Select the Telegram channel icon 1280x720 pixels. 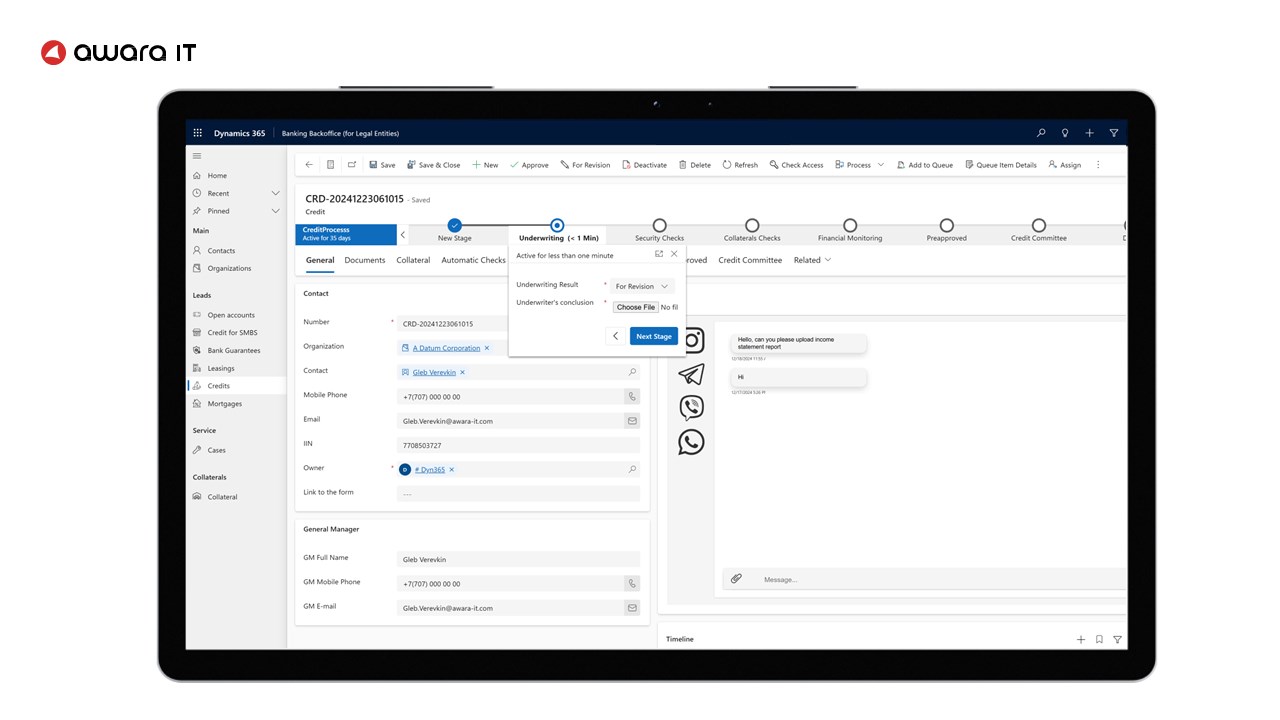[x=691, y=374]
